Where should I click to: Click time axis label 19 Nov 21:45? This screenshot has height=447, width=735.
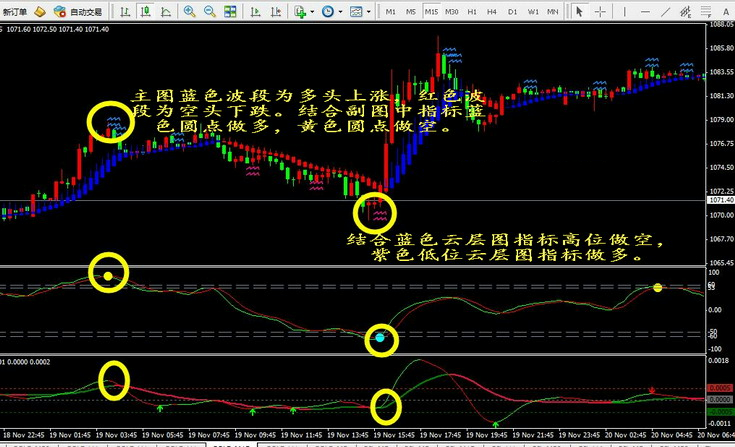pyautogui.click(x=533, y=435)
